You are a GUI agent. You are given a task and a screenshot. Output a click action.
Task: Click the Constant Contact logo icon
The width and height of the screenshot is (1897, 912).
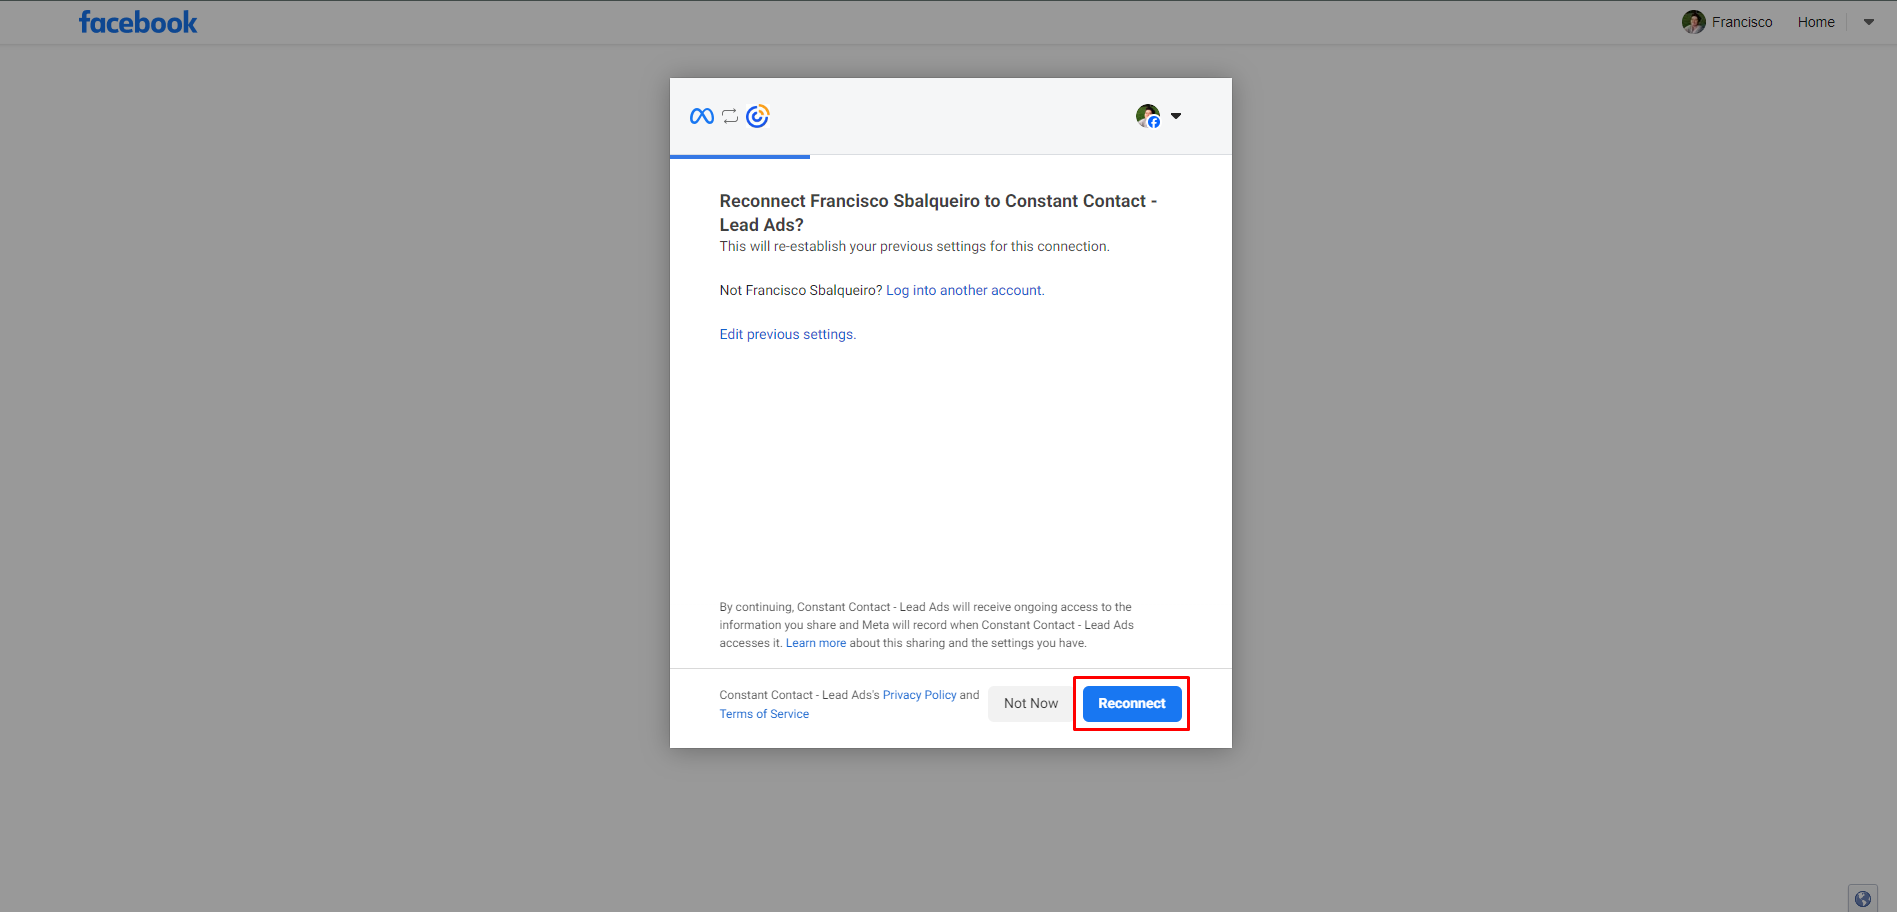click(758, 116)
